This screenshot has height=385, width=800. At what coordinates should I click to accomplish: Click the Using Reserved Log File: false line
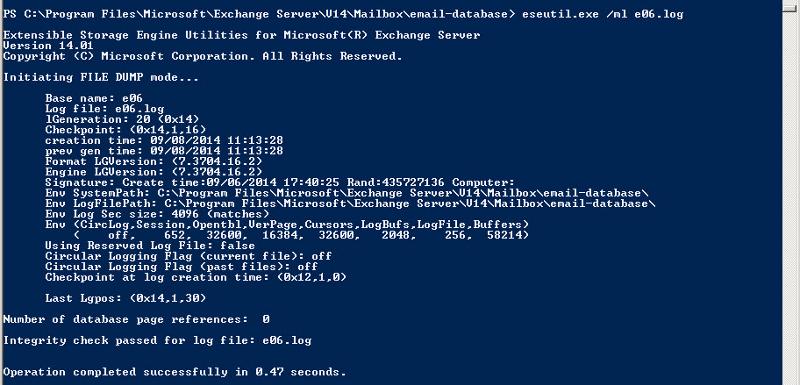click(150, 245)
